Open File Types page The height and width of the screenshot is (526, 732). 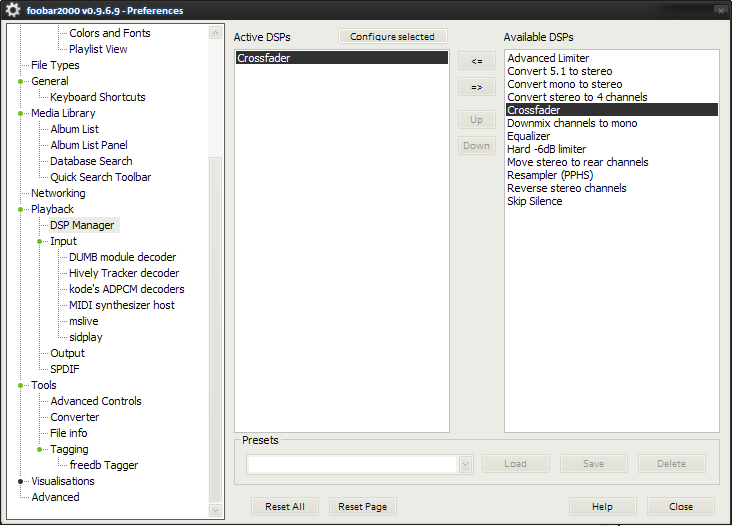(55, 65)
